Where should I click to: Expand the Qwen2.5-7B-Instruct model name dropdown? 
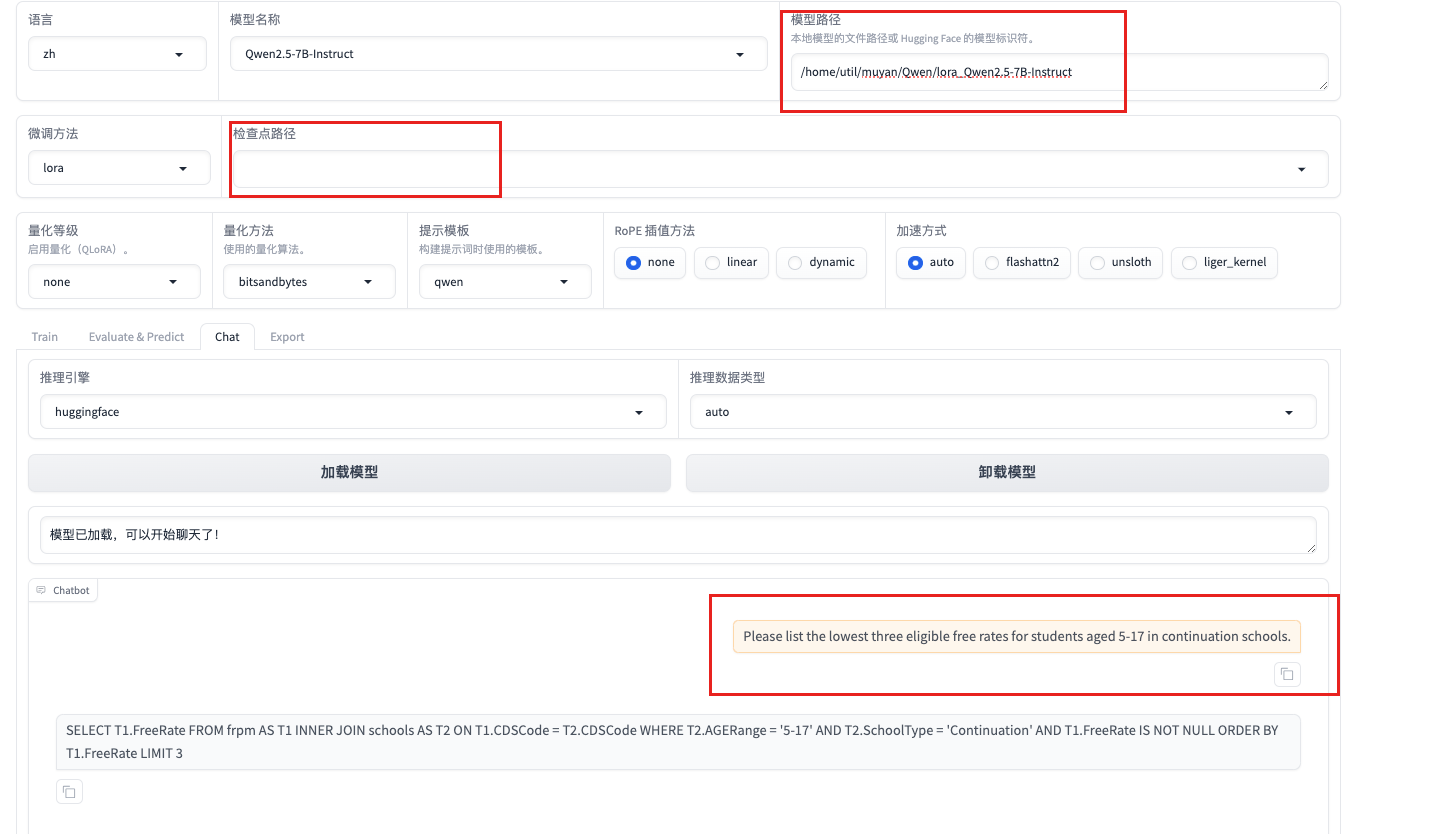click(498, 54)
